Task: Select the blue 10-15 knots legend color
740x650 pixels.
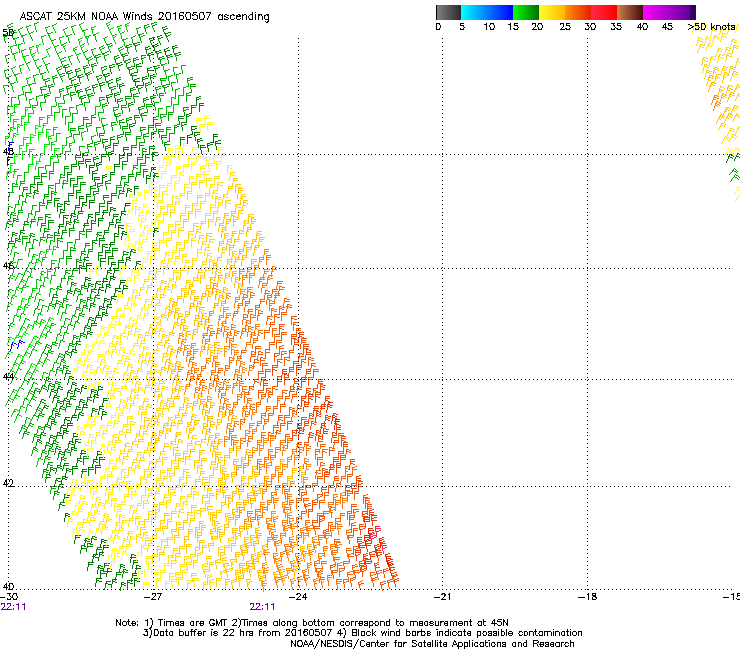Action: click(x=500, y=12)
